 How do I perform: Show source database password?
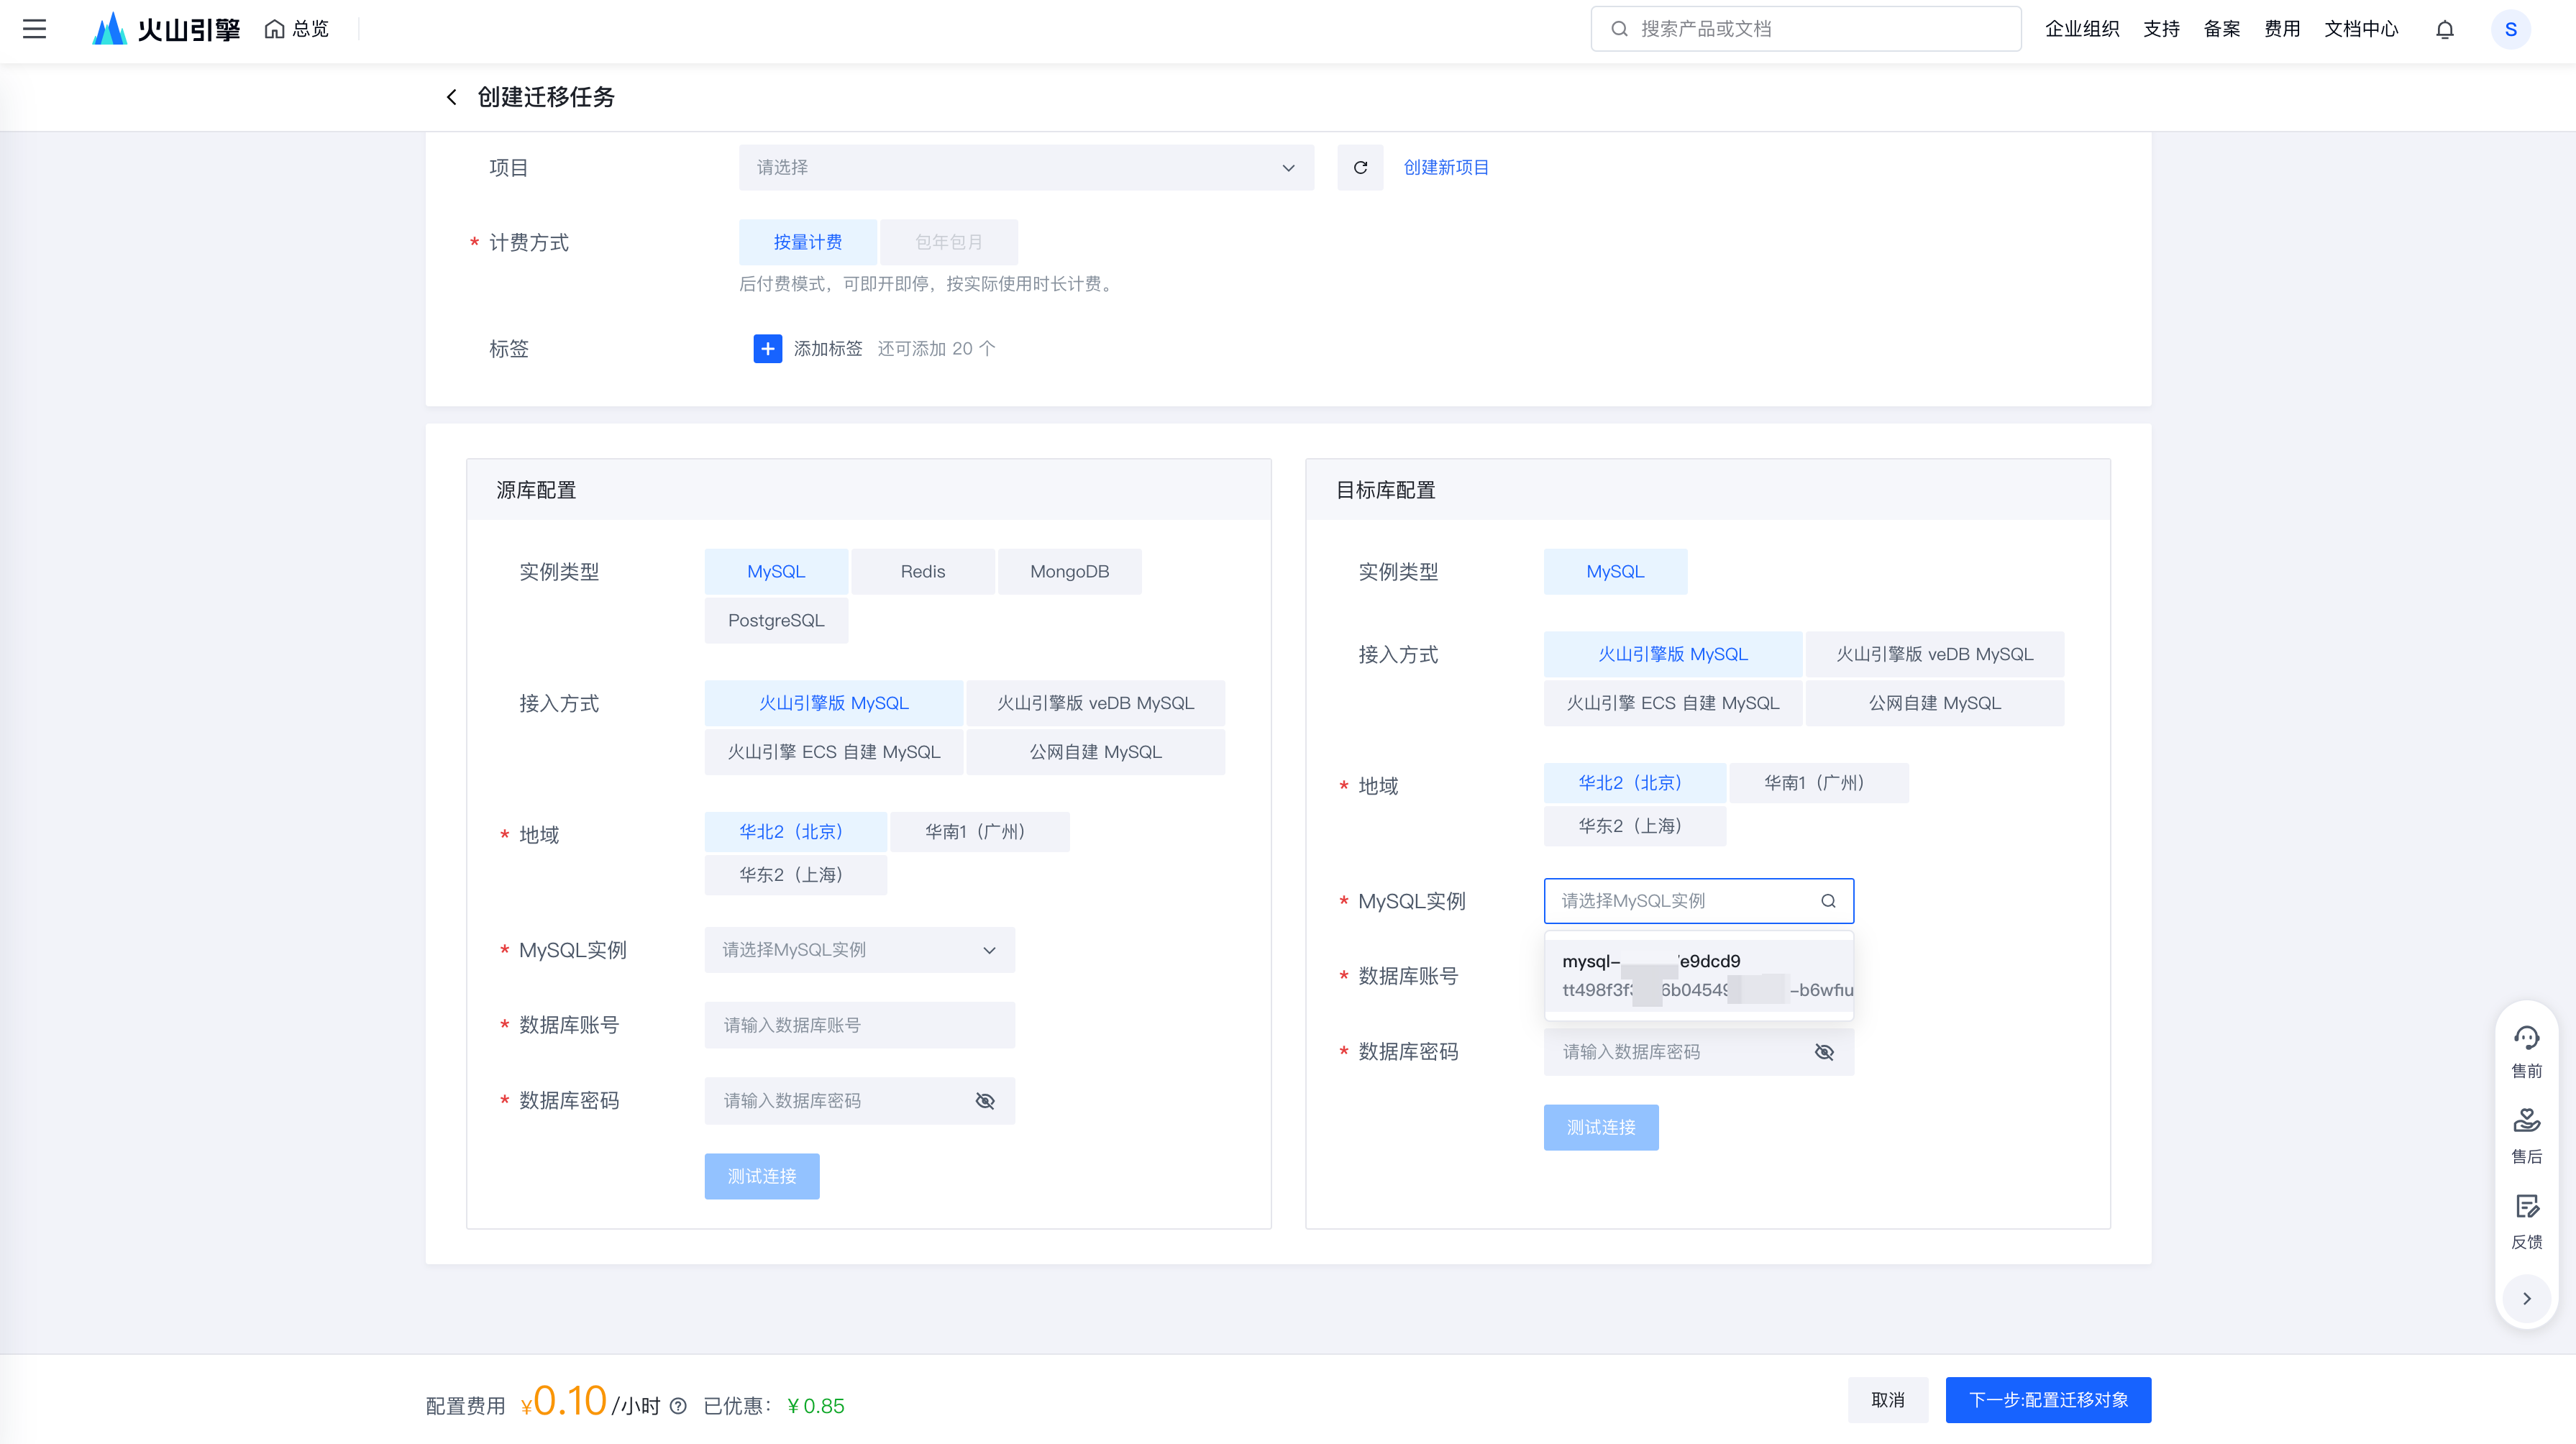pos(985,1101)
